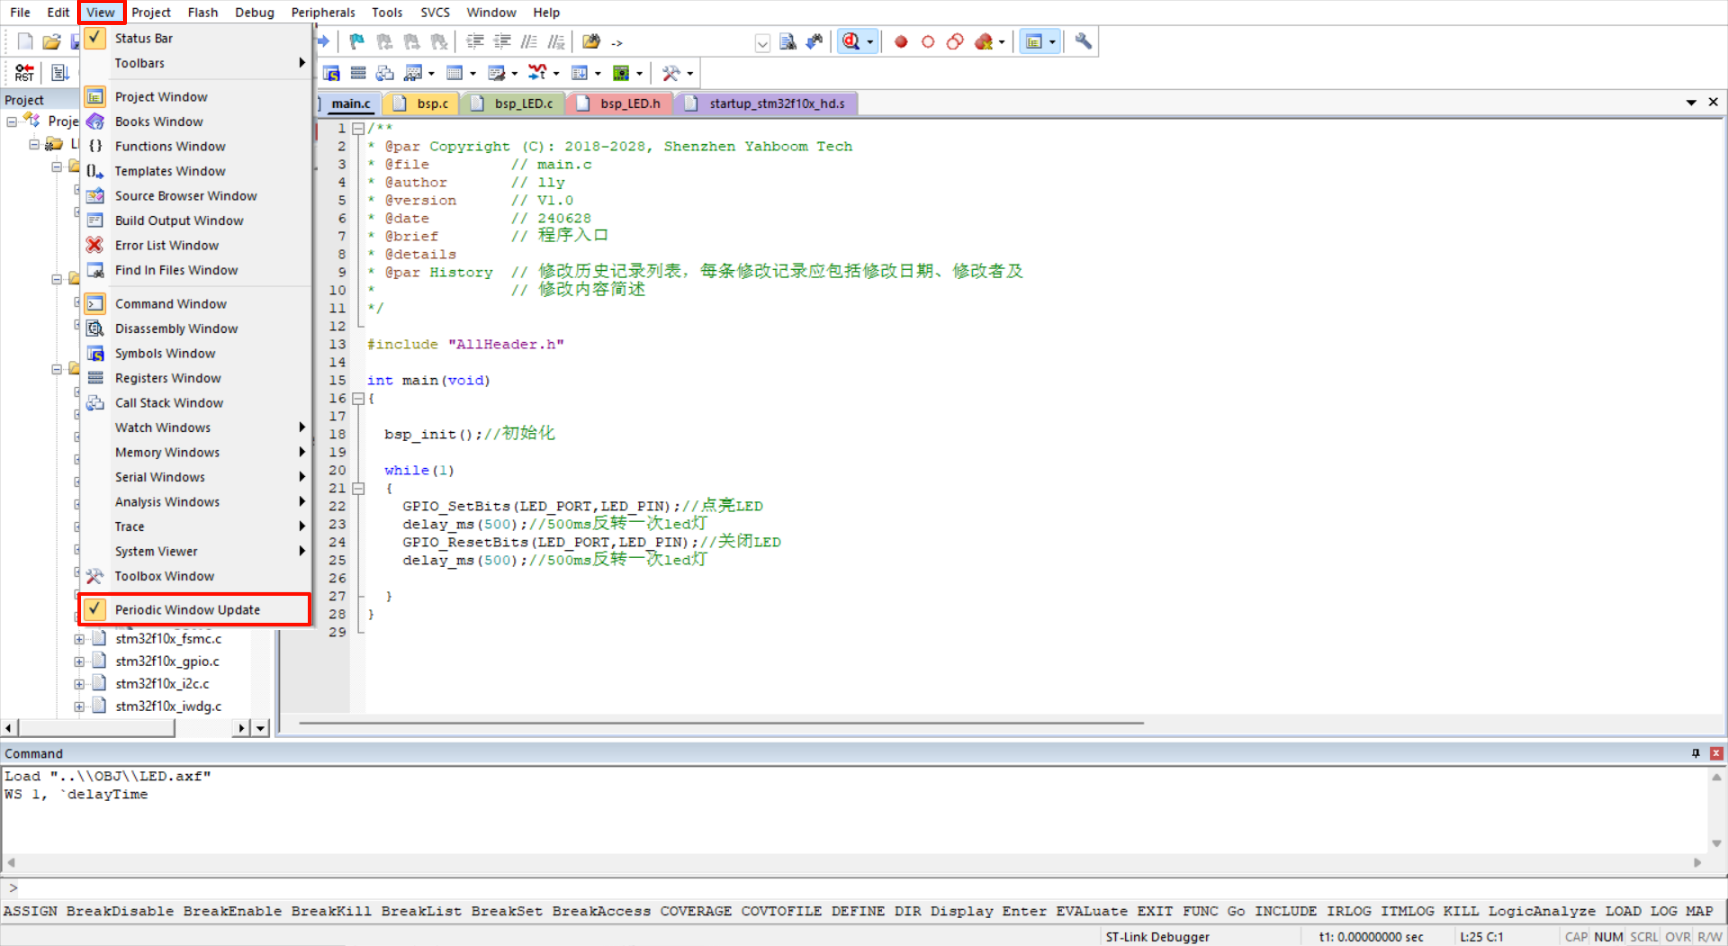Open Watch Windows submenu

[x=196, y=428]
